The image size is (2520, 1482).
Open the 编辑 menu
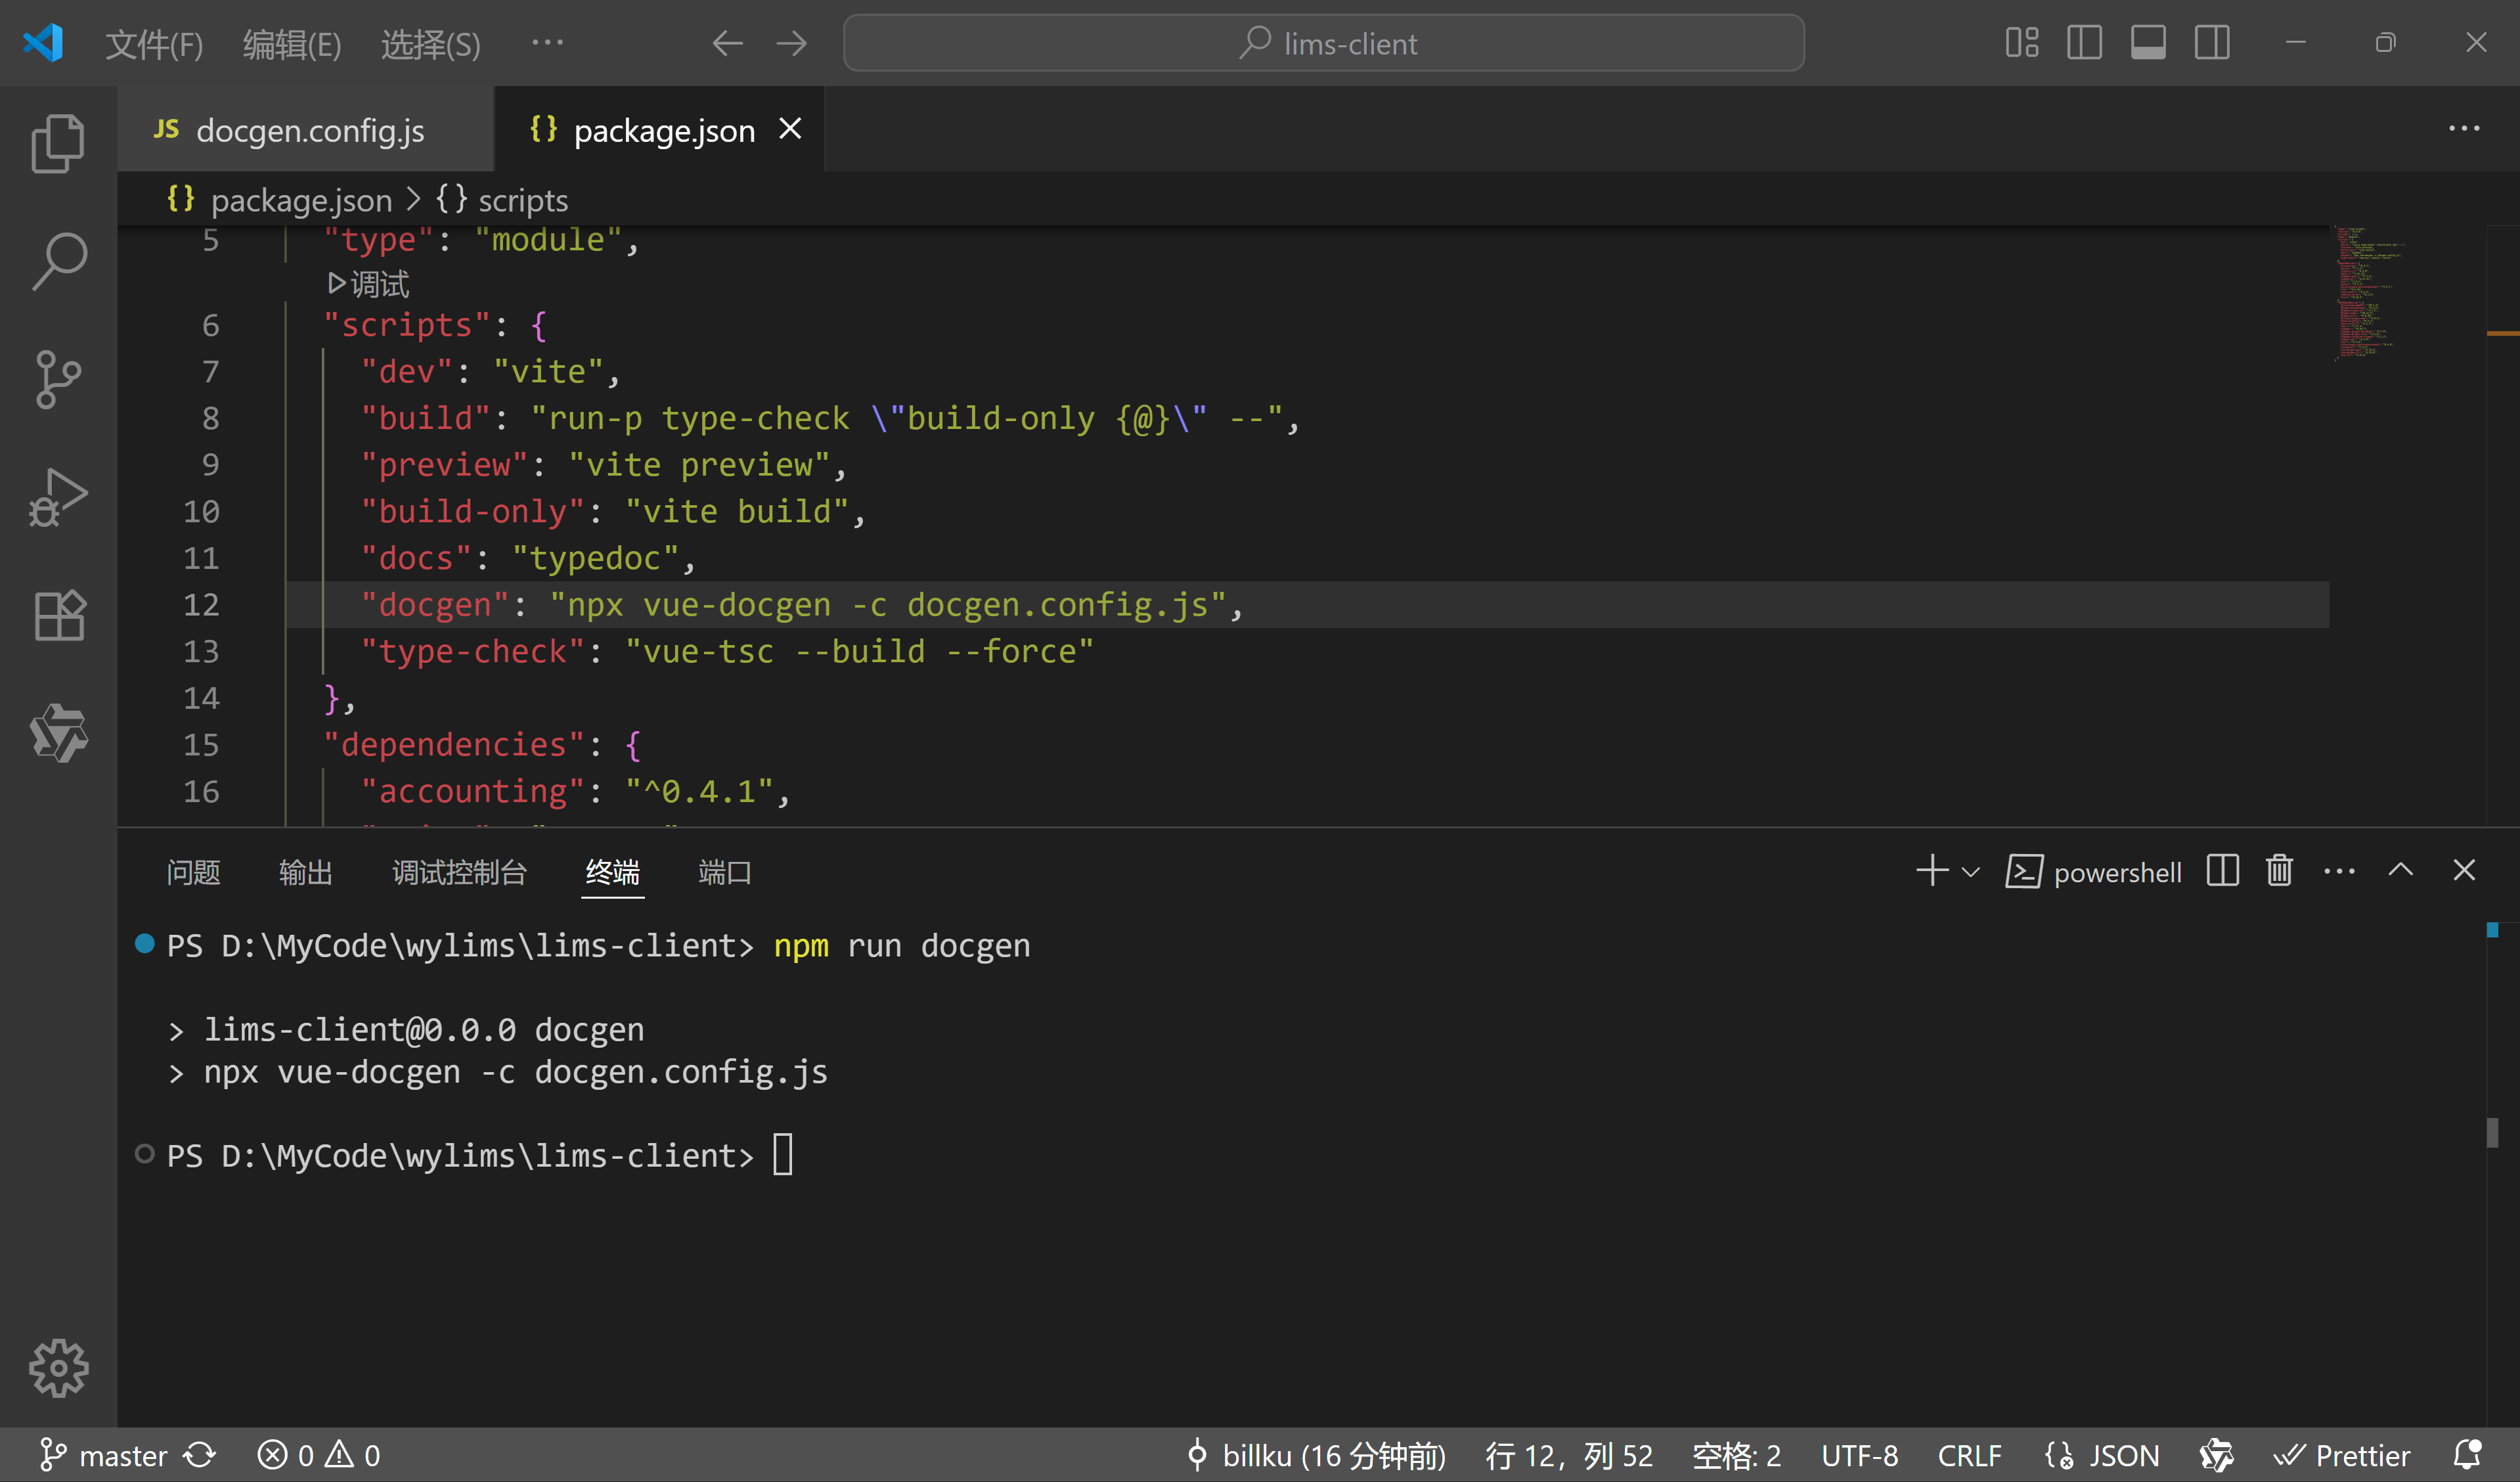click(x=291, y=43)
